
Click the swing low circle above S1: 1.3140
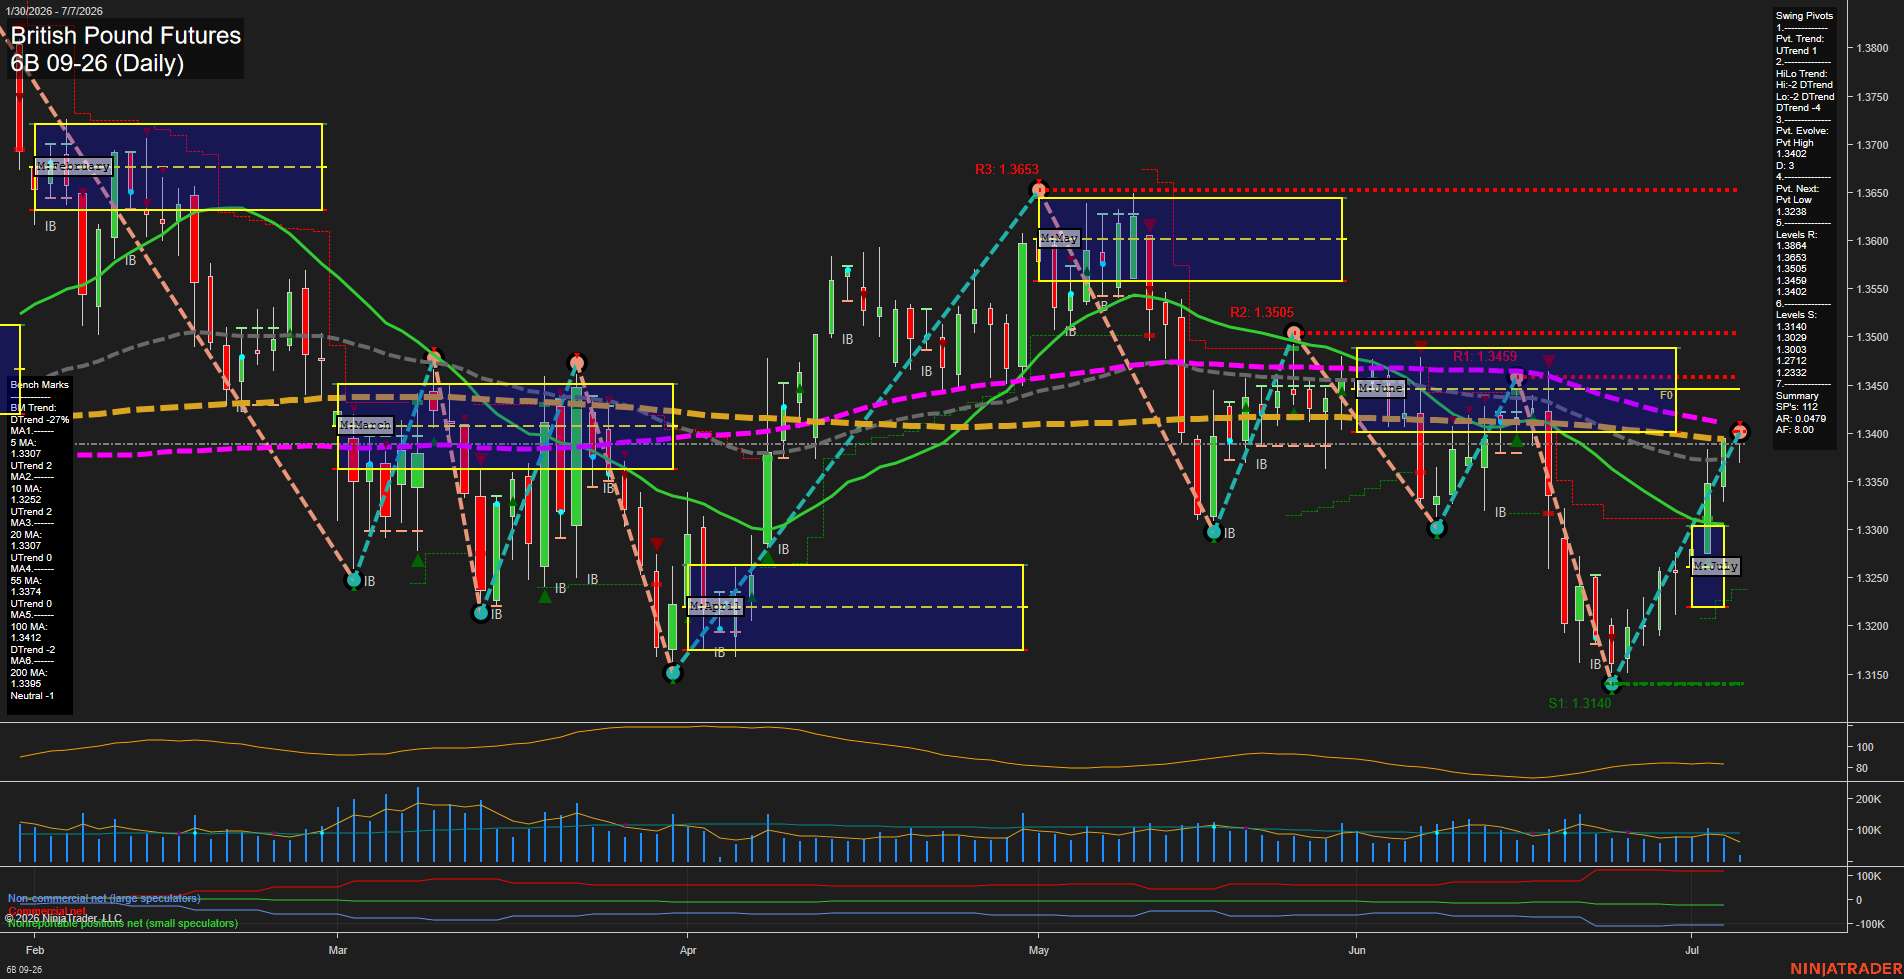pyautogui.click(x=1611, y=684)
